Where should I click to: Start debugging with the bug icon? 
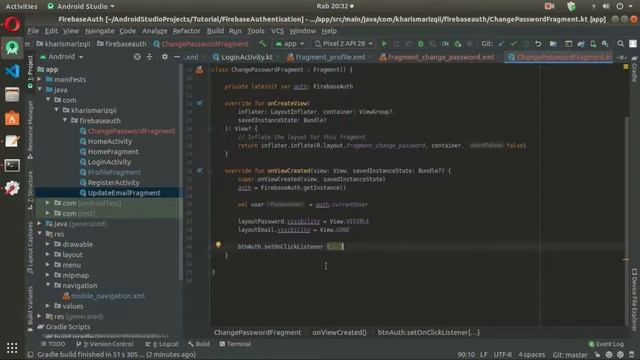pyautogui.click(x=420, y=44)
